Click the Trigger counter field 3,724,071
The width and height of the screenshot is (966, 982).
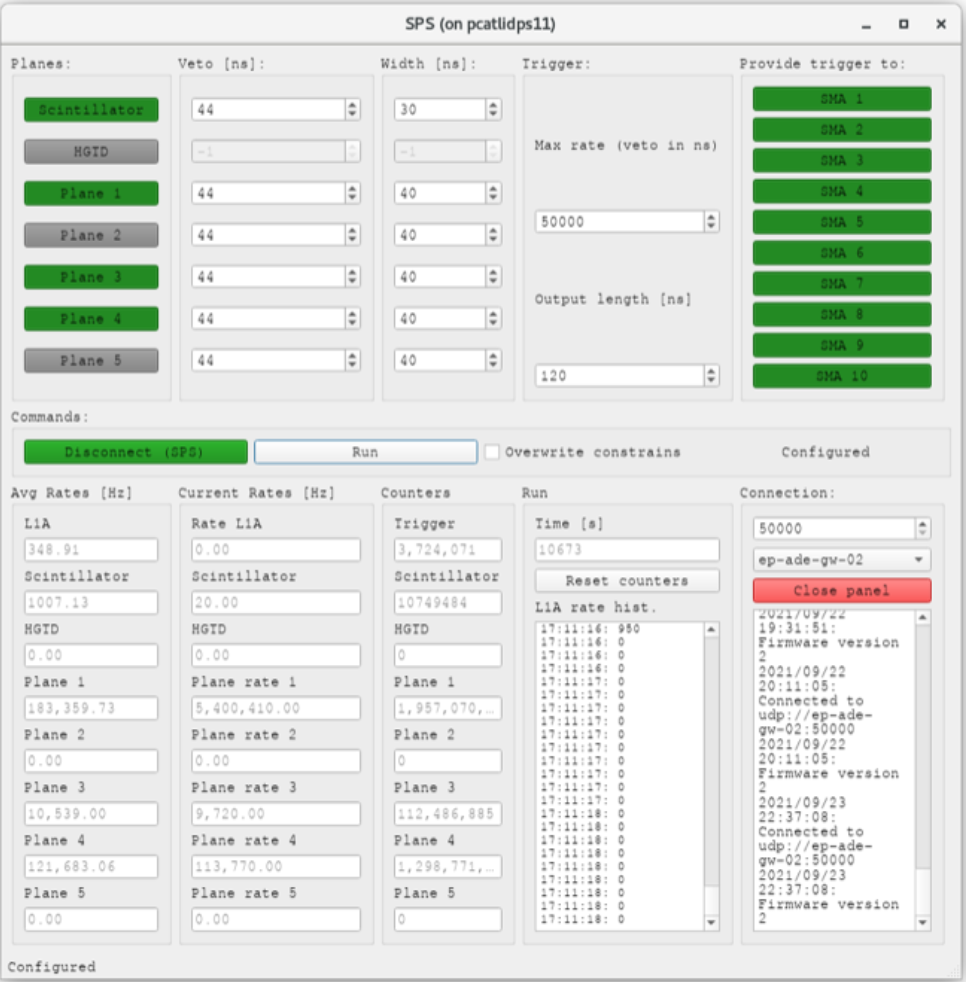448,550
